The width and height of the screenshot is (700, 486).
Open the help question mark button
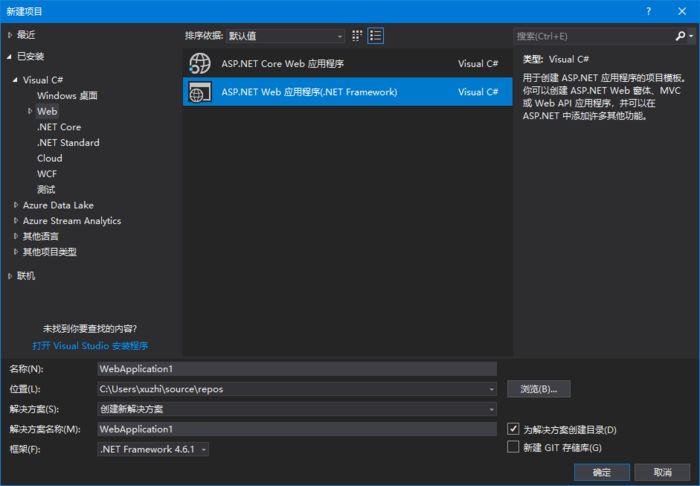(x=648, y=11)
